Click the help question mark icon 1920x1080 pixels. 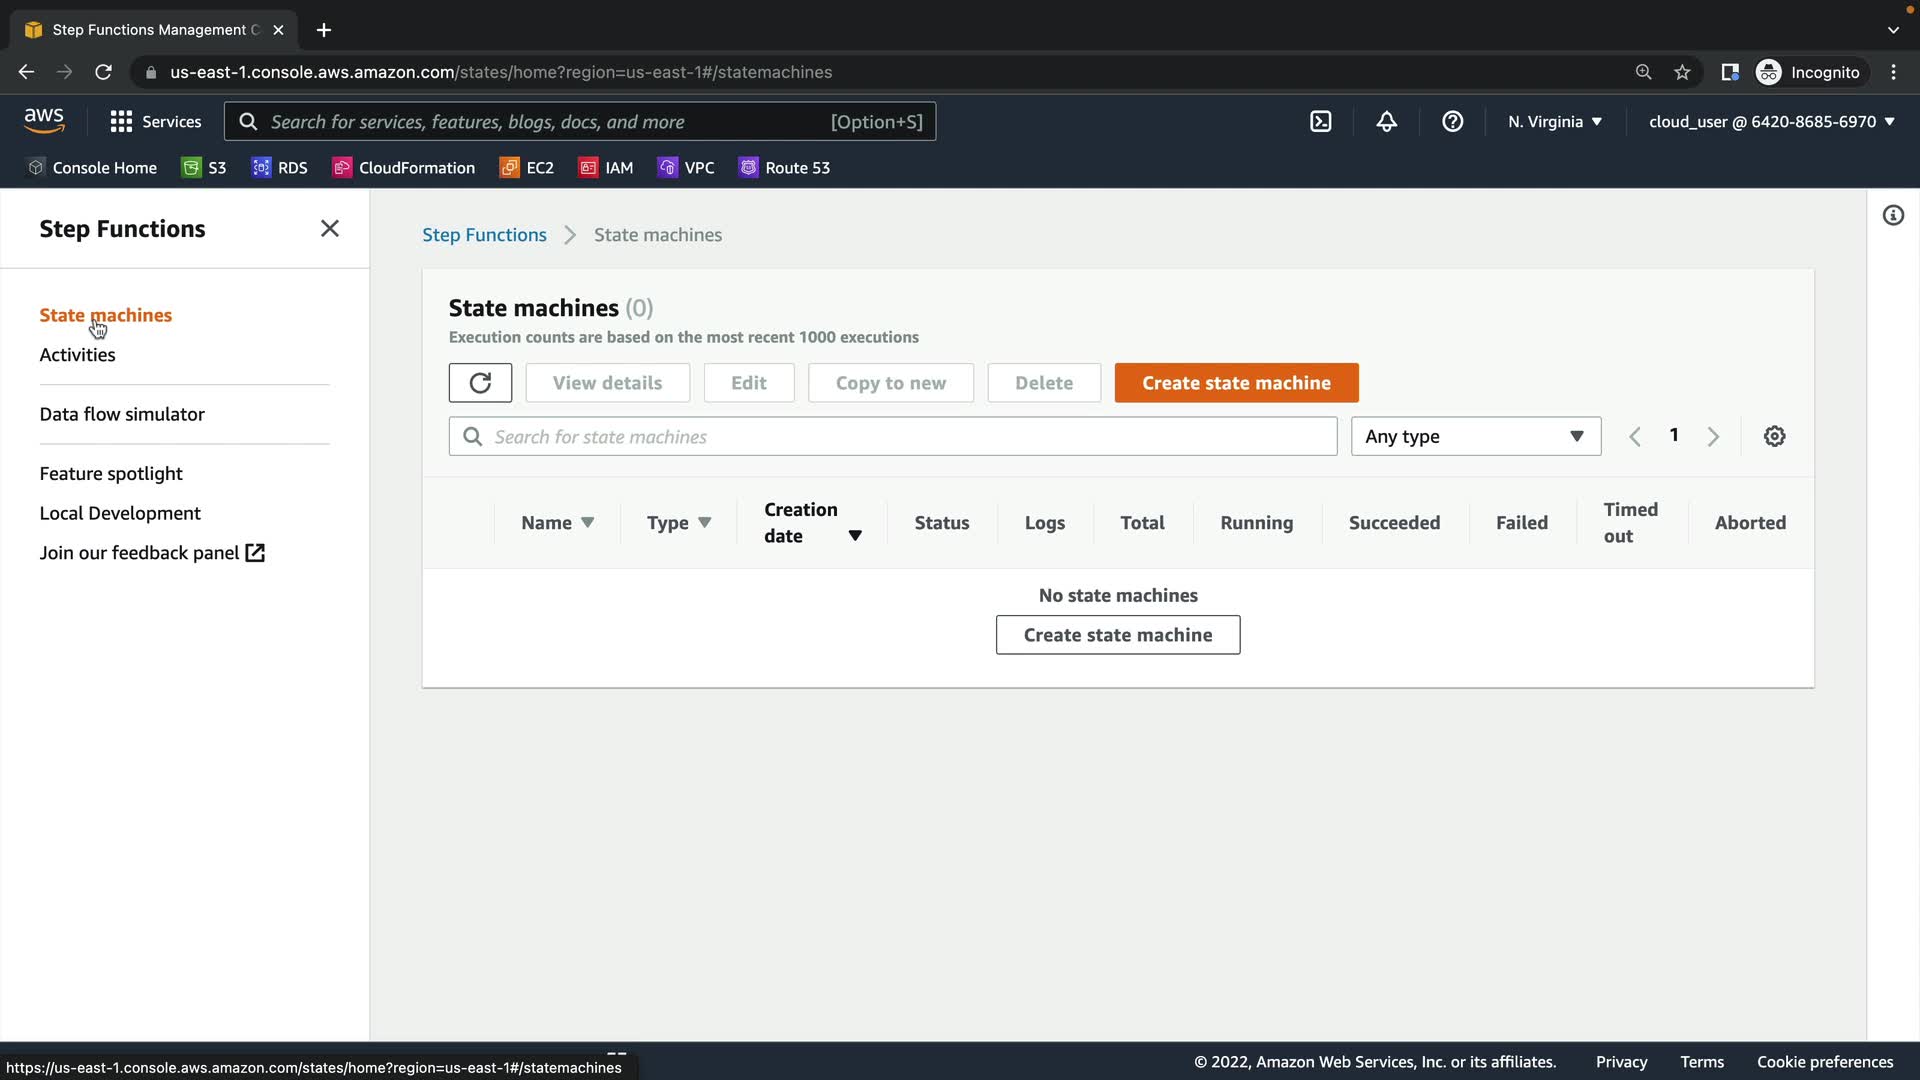coord(1452,121)
